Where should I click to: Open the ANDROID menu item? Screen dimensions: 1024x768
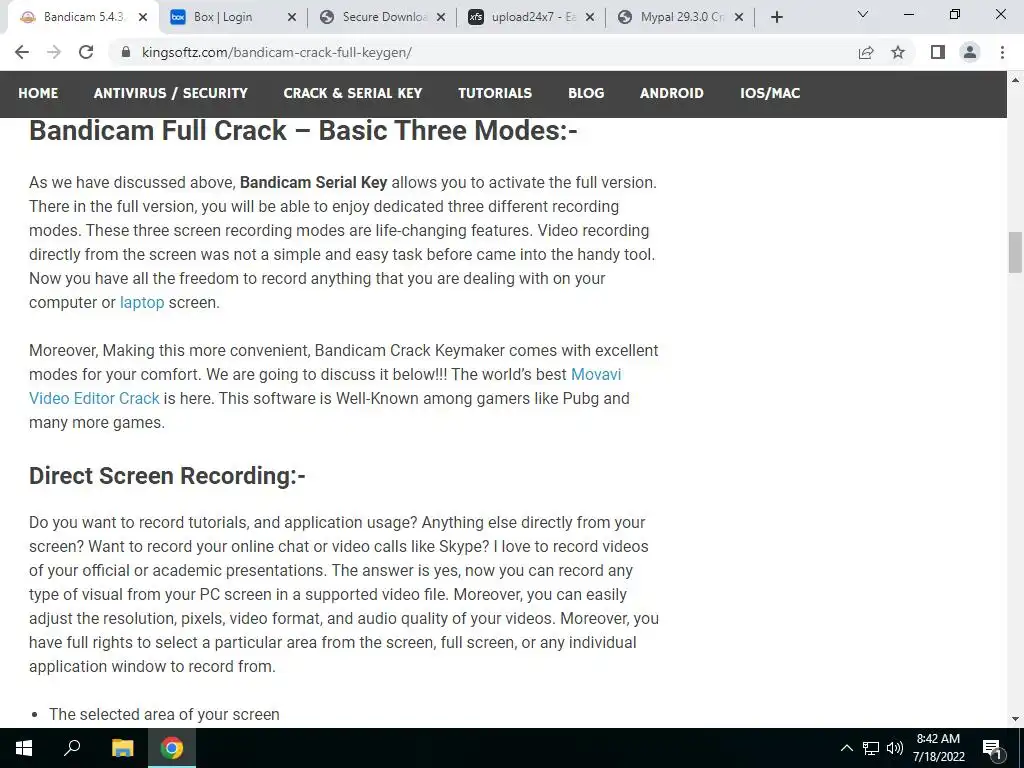click(x=671, y=93)
